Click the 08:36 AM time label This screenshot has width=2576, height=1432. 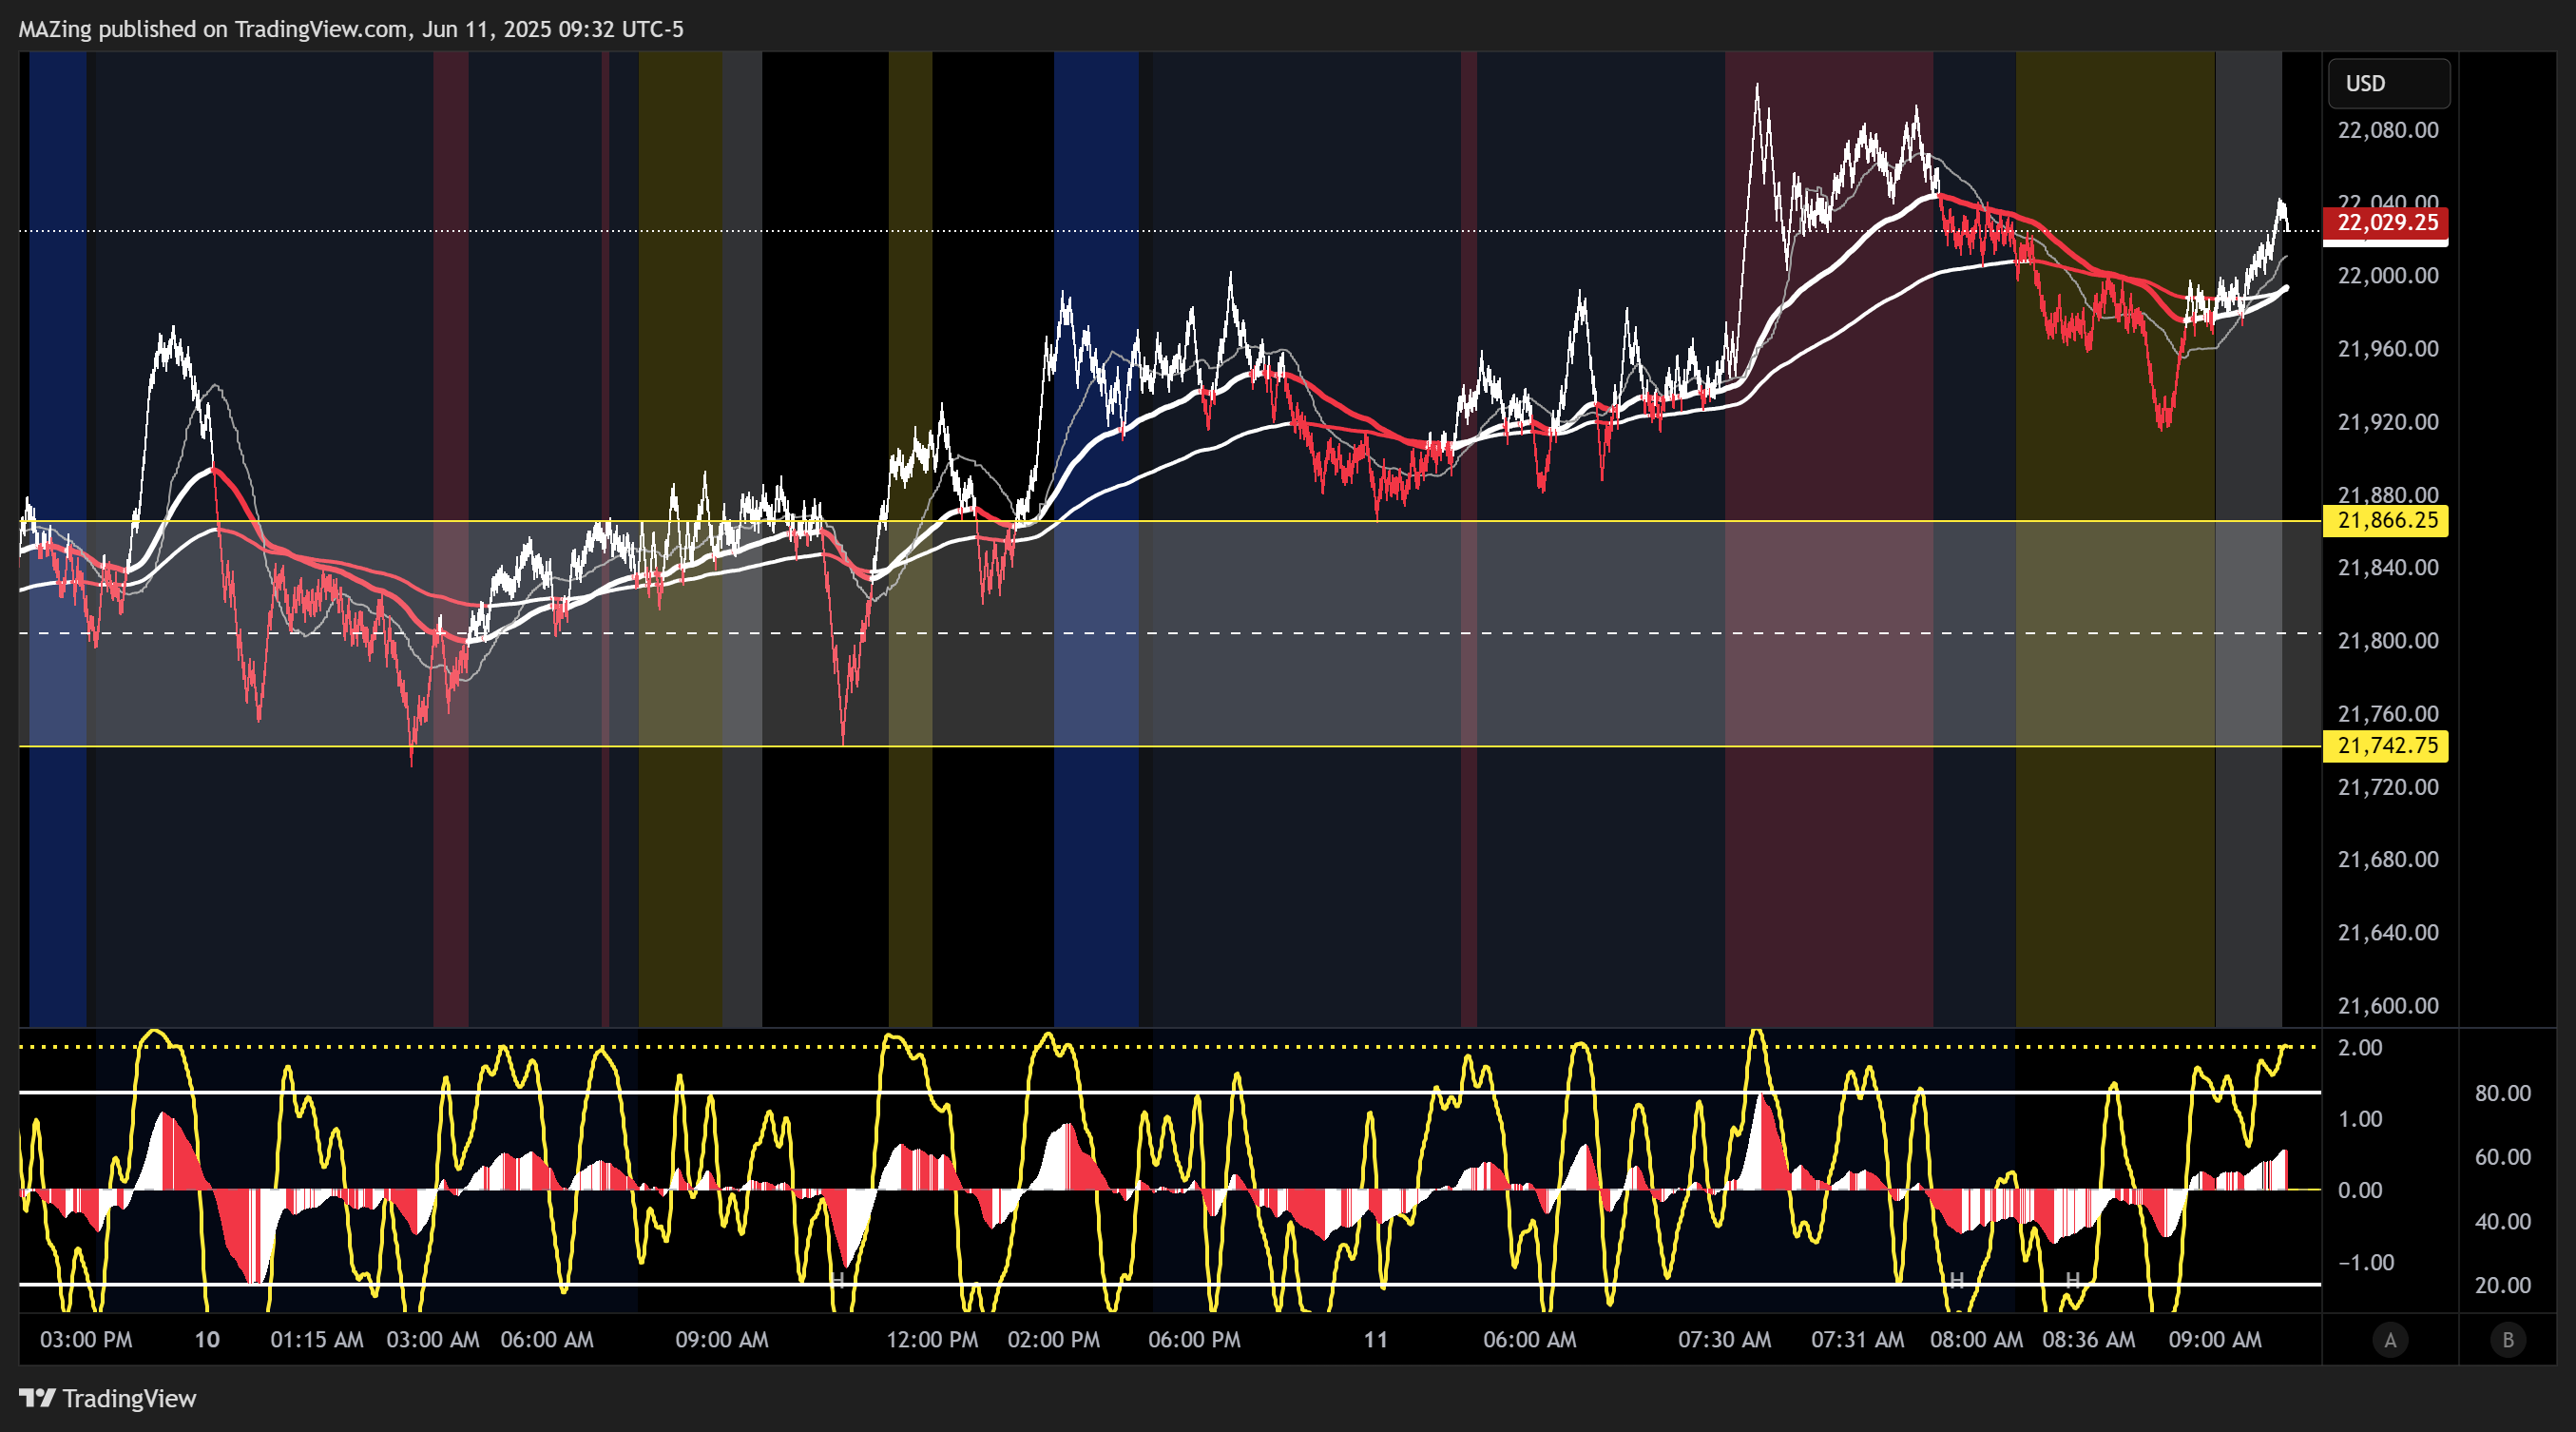click(x=2088, y=1339)
